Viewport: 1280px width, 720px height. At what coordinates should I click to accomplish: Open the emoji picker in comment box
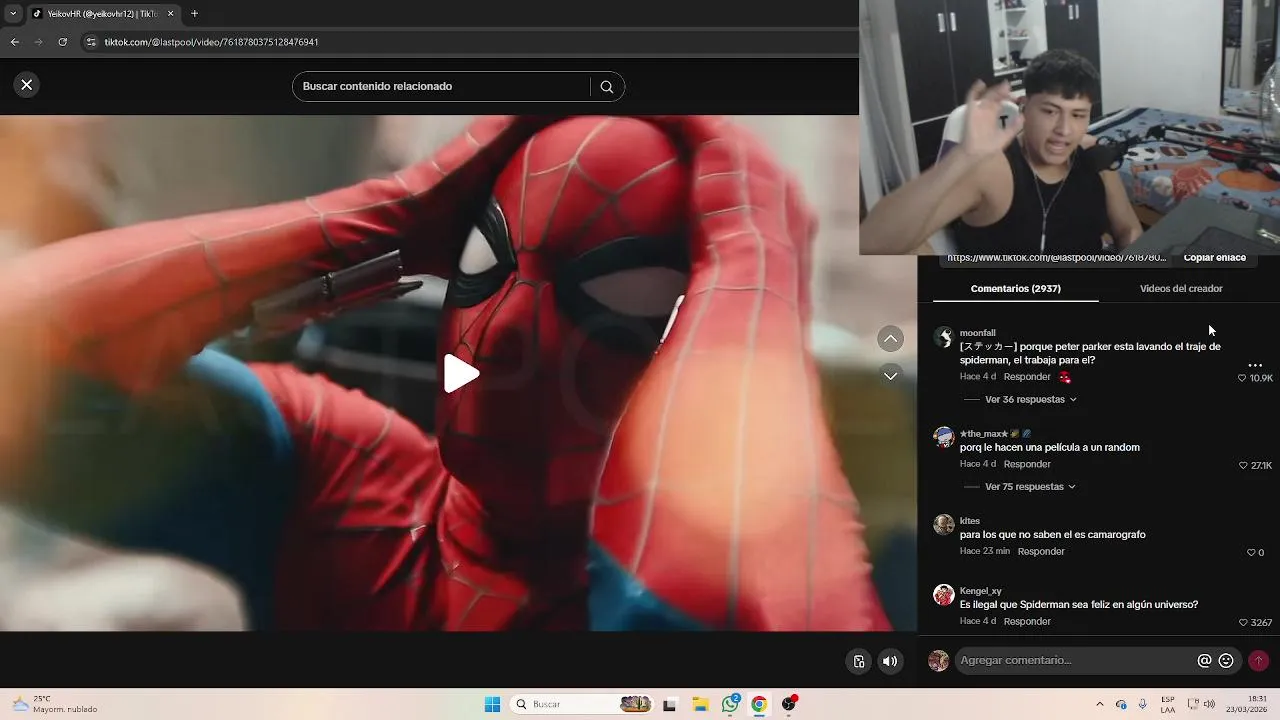coord(1226,661)
